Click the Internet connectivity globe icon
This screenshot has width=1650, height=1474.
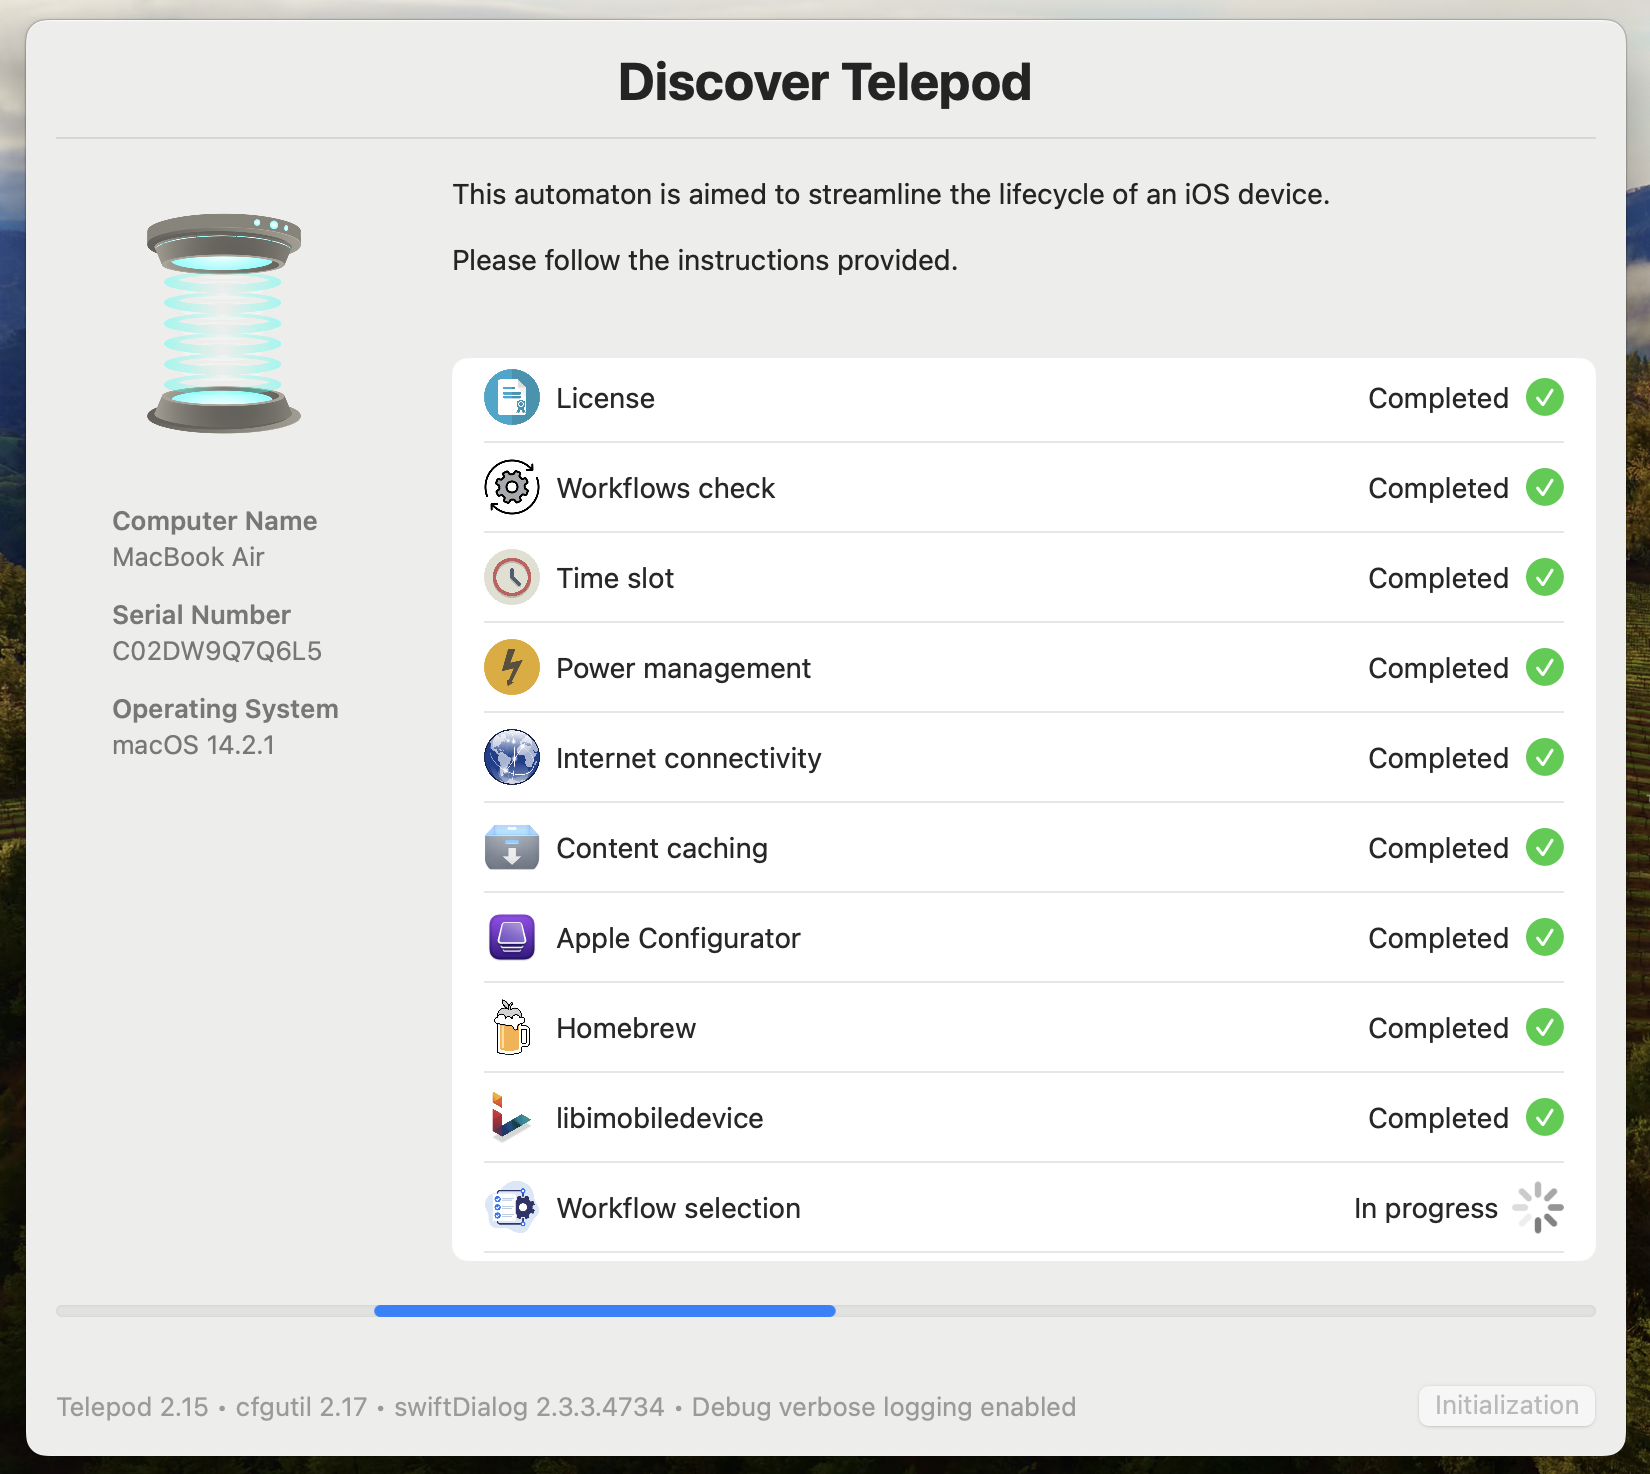[512, 758]
